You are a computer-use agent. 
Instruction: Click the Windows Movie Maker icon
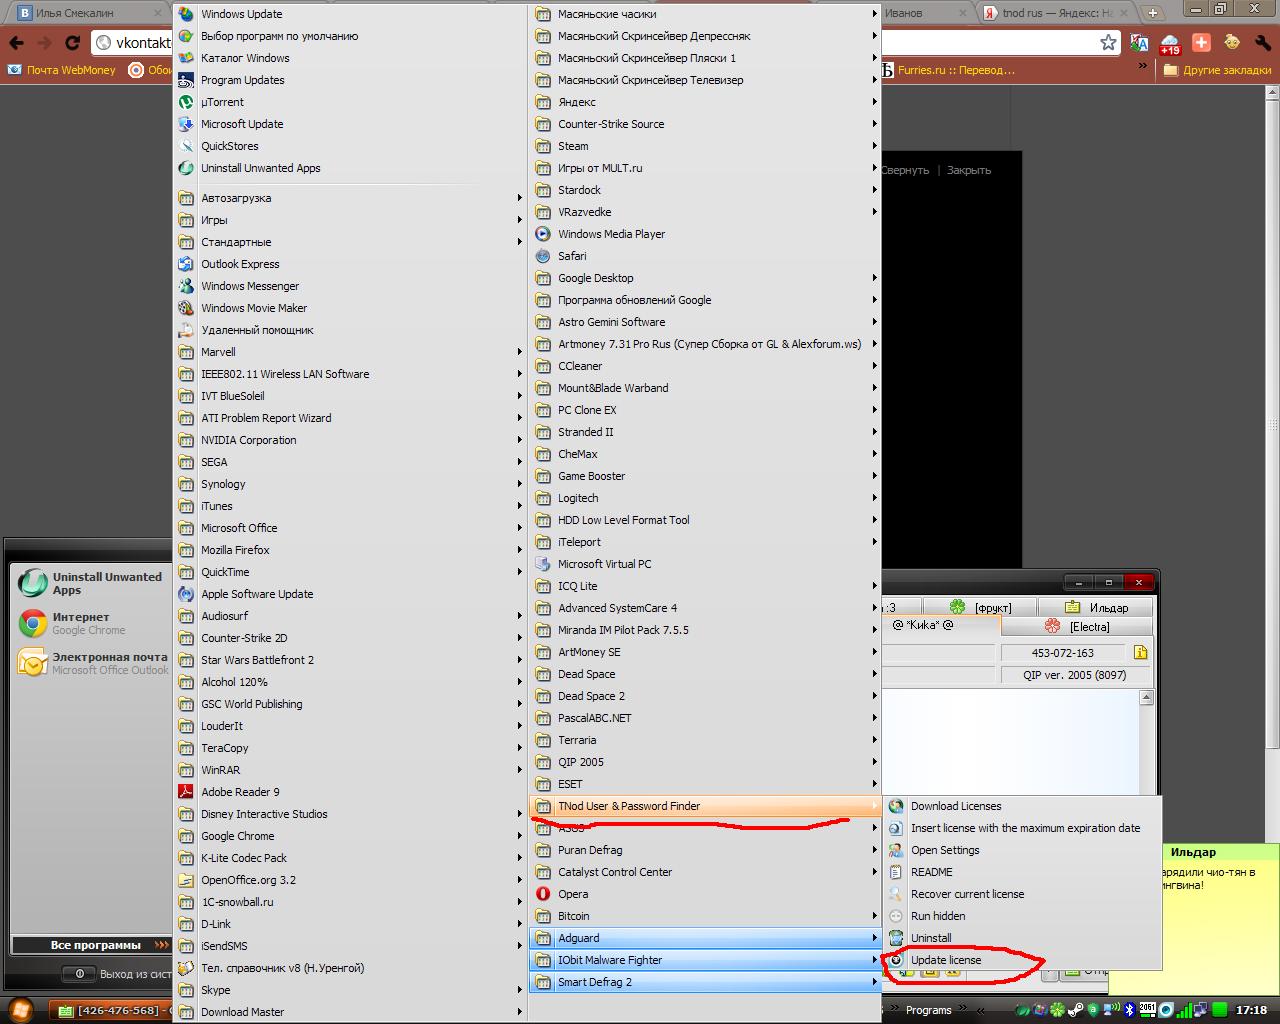[186, 308]
